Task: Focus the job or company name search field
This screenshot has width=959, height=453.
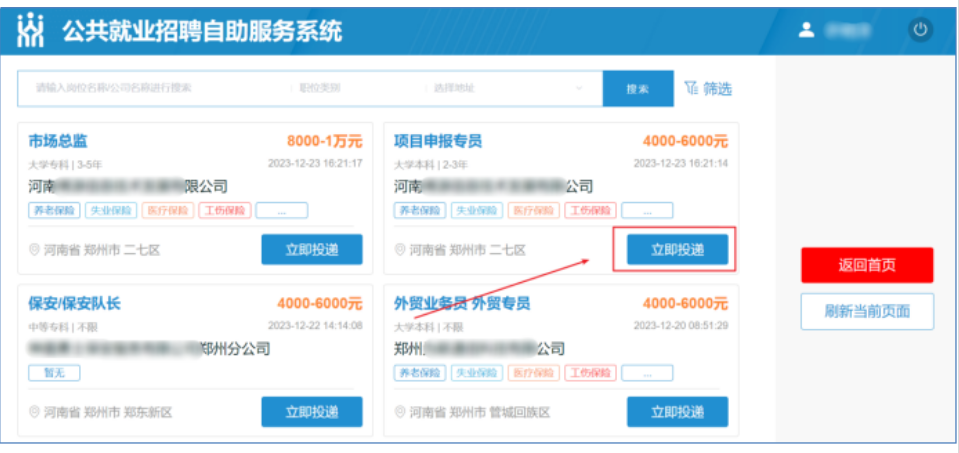Action: tap(150, 88)
